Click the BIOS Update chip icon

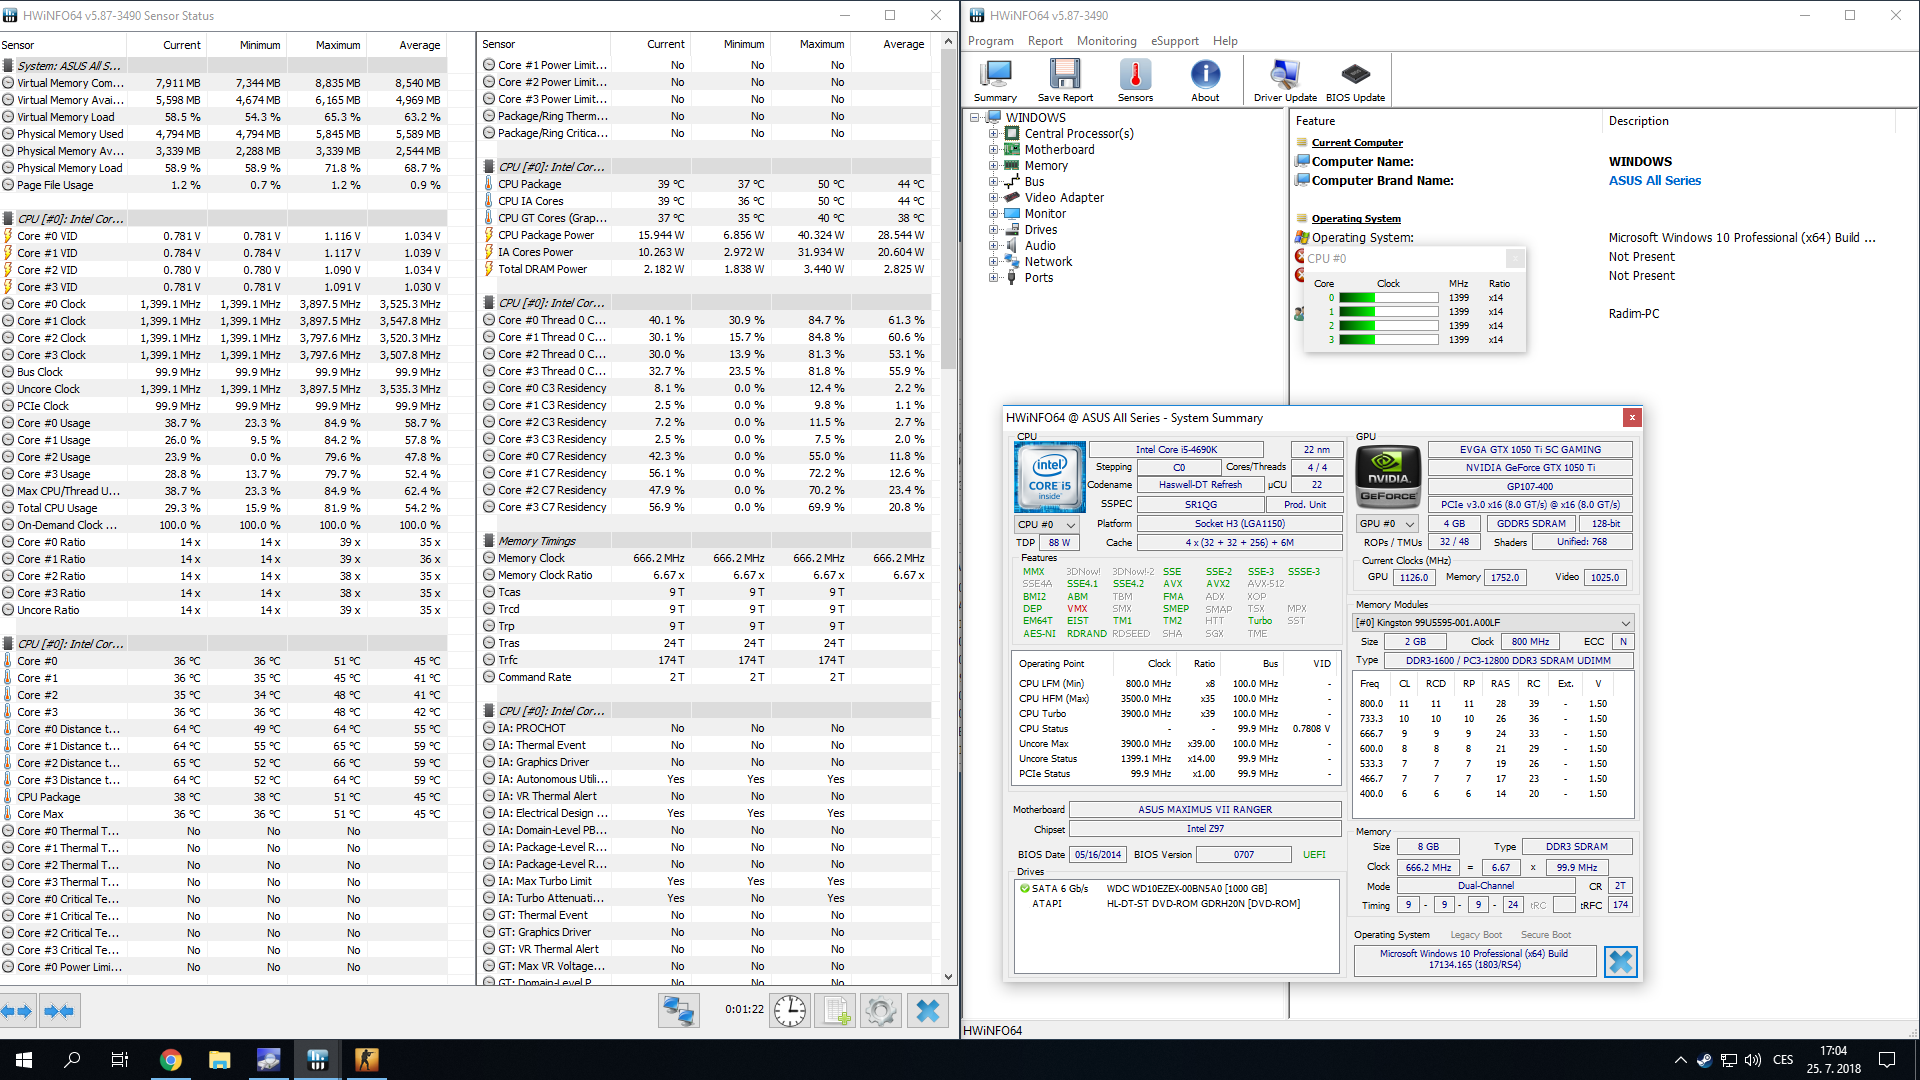coord(1355,80)
